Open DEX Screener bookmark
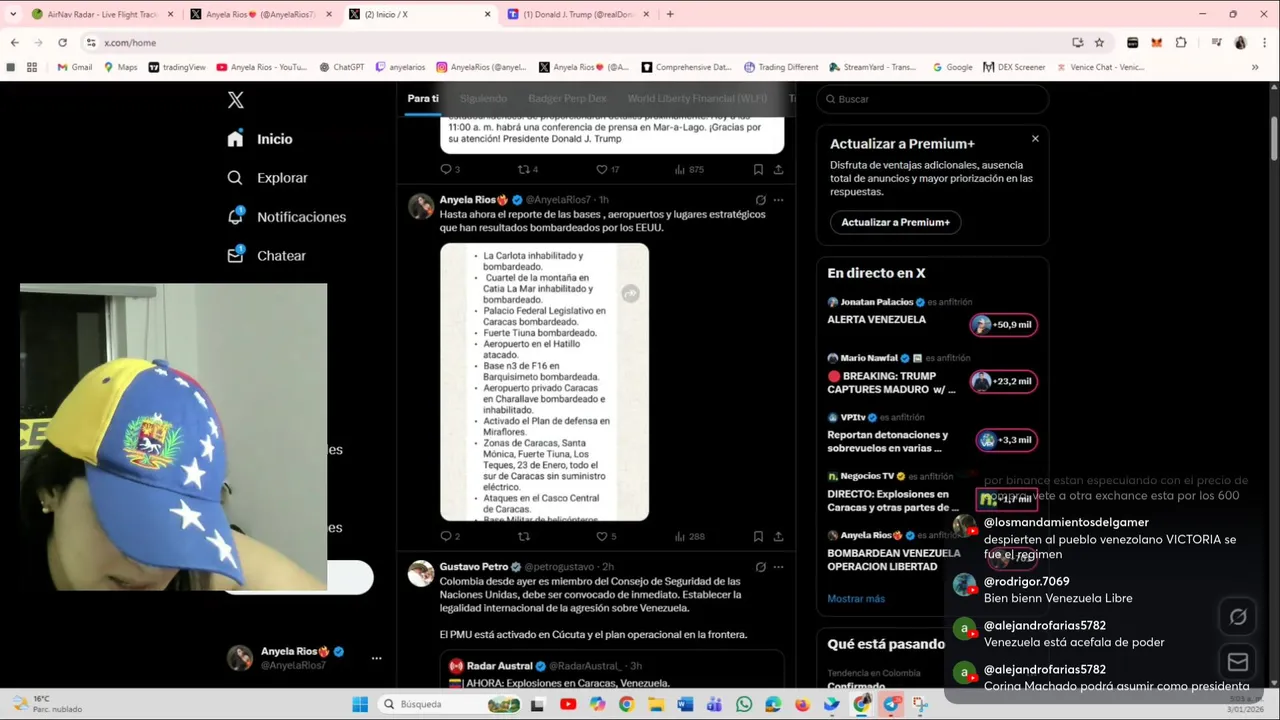Image resolution: width=1280 pixels, height=720 pixels. [x=1014, y=67]
